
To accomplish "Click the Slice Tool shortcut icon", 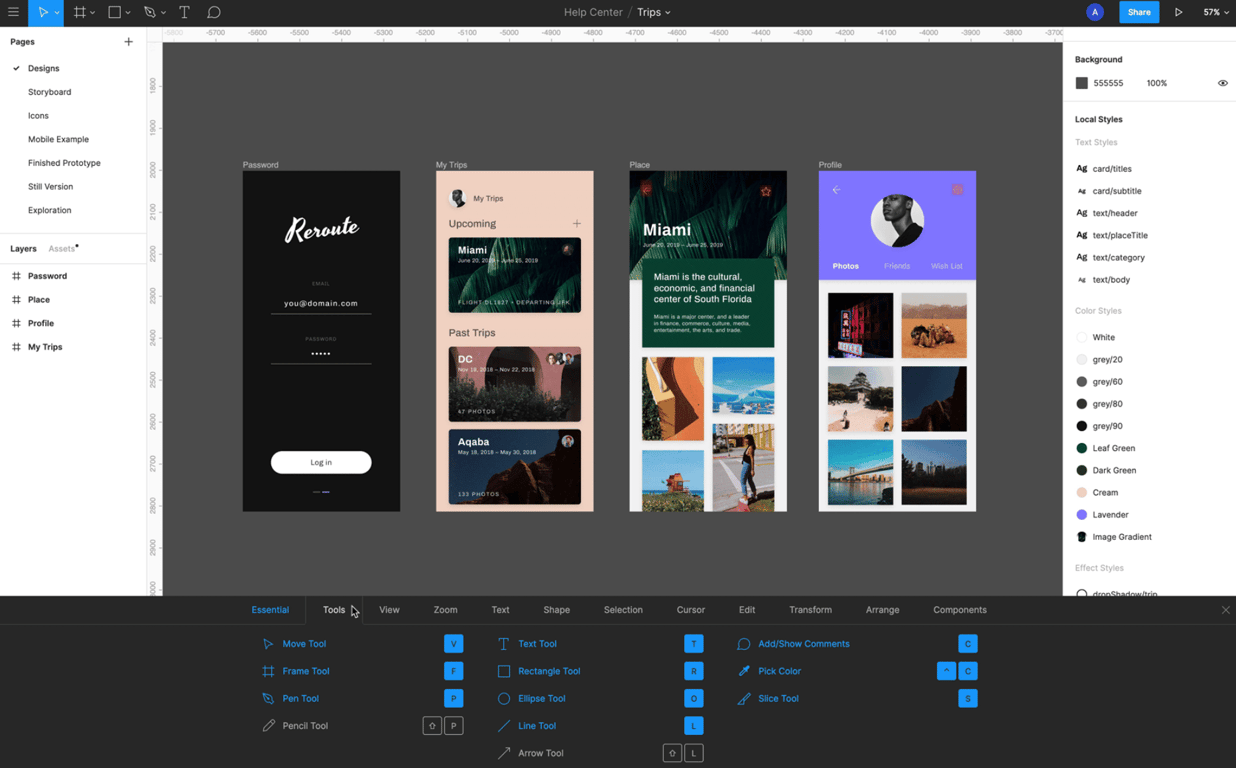I will coord(743,698).
